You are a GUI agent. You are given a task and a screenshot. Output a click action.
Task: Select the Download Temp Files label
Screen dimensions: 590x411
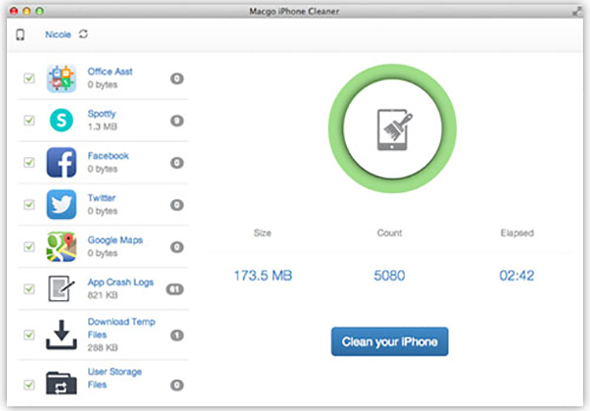121,328
